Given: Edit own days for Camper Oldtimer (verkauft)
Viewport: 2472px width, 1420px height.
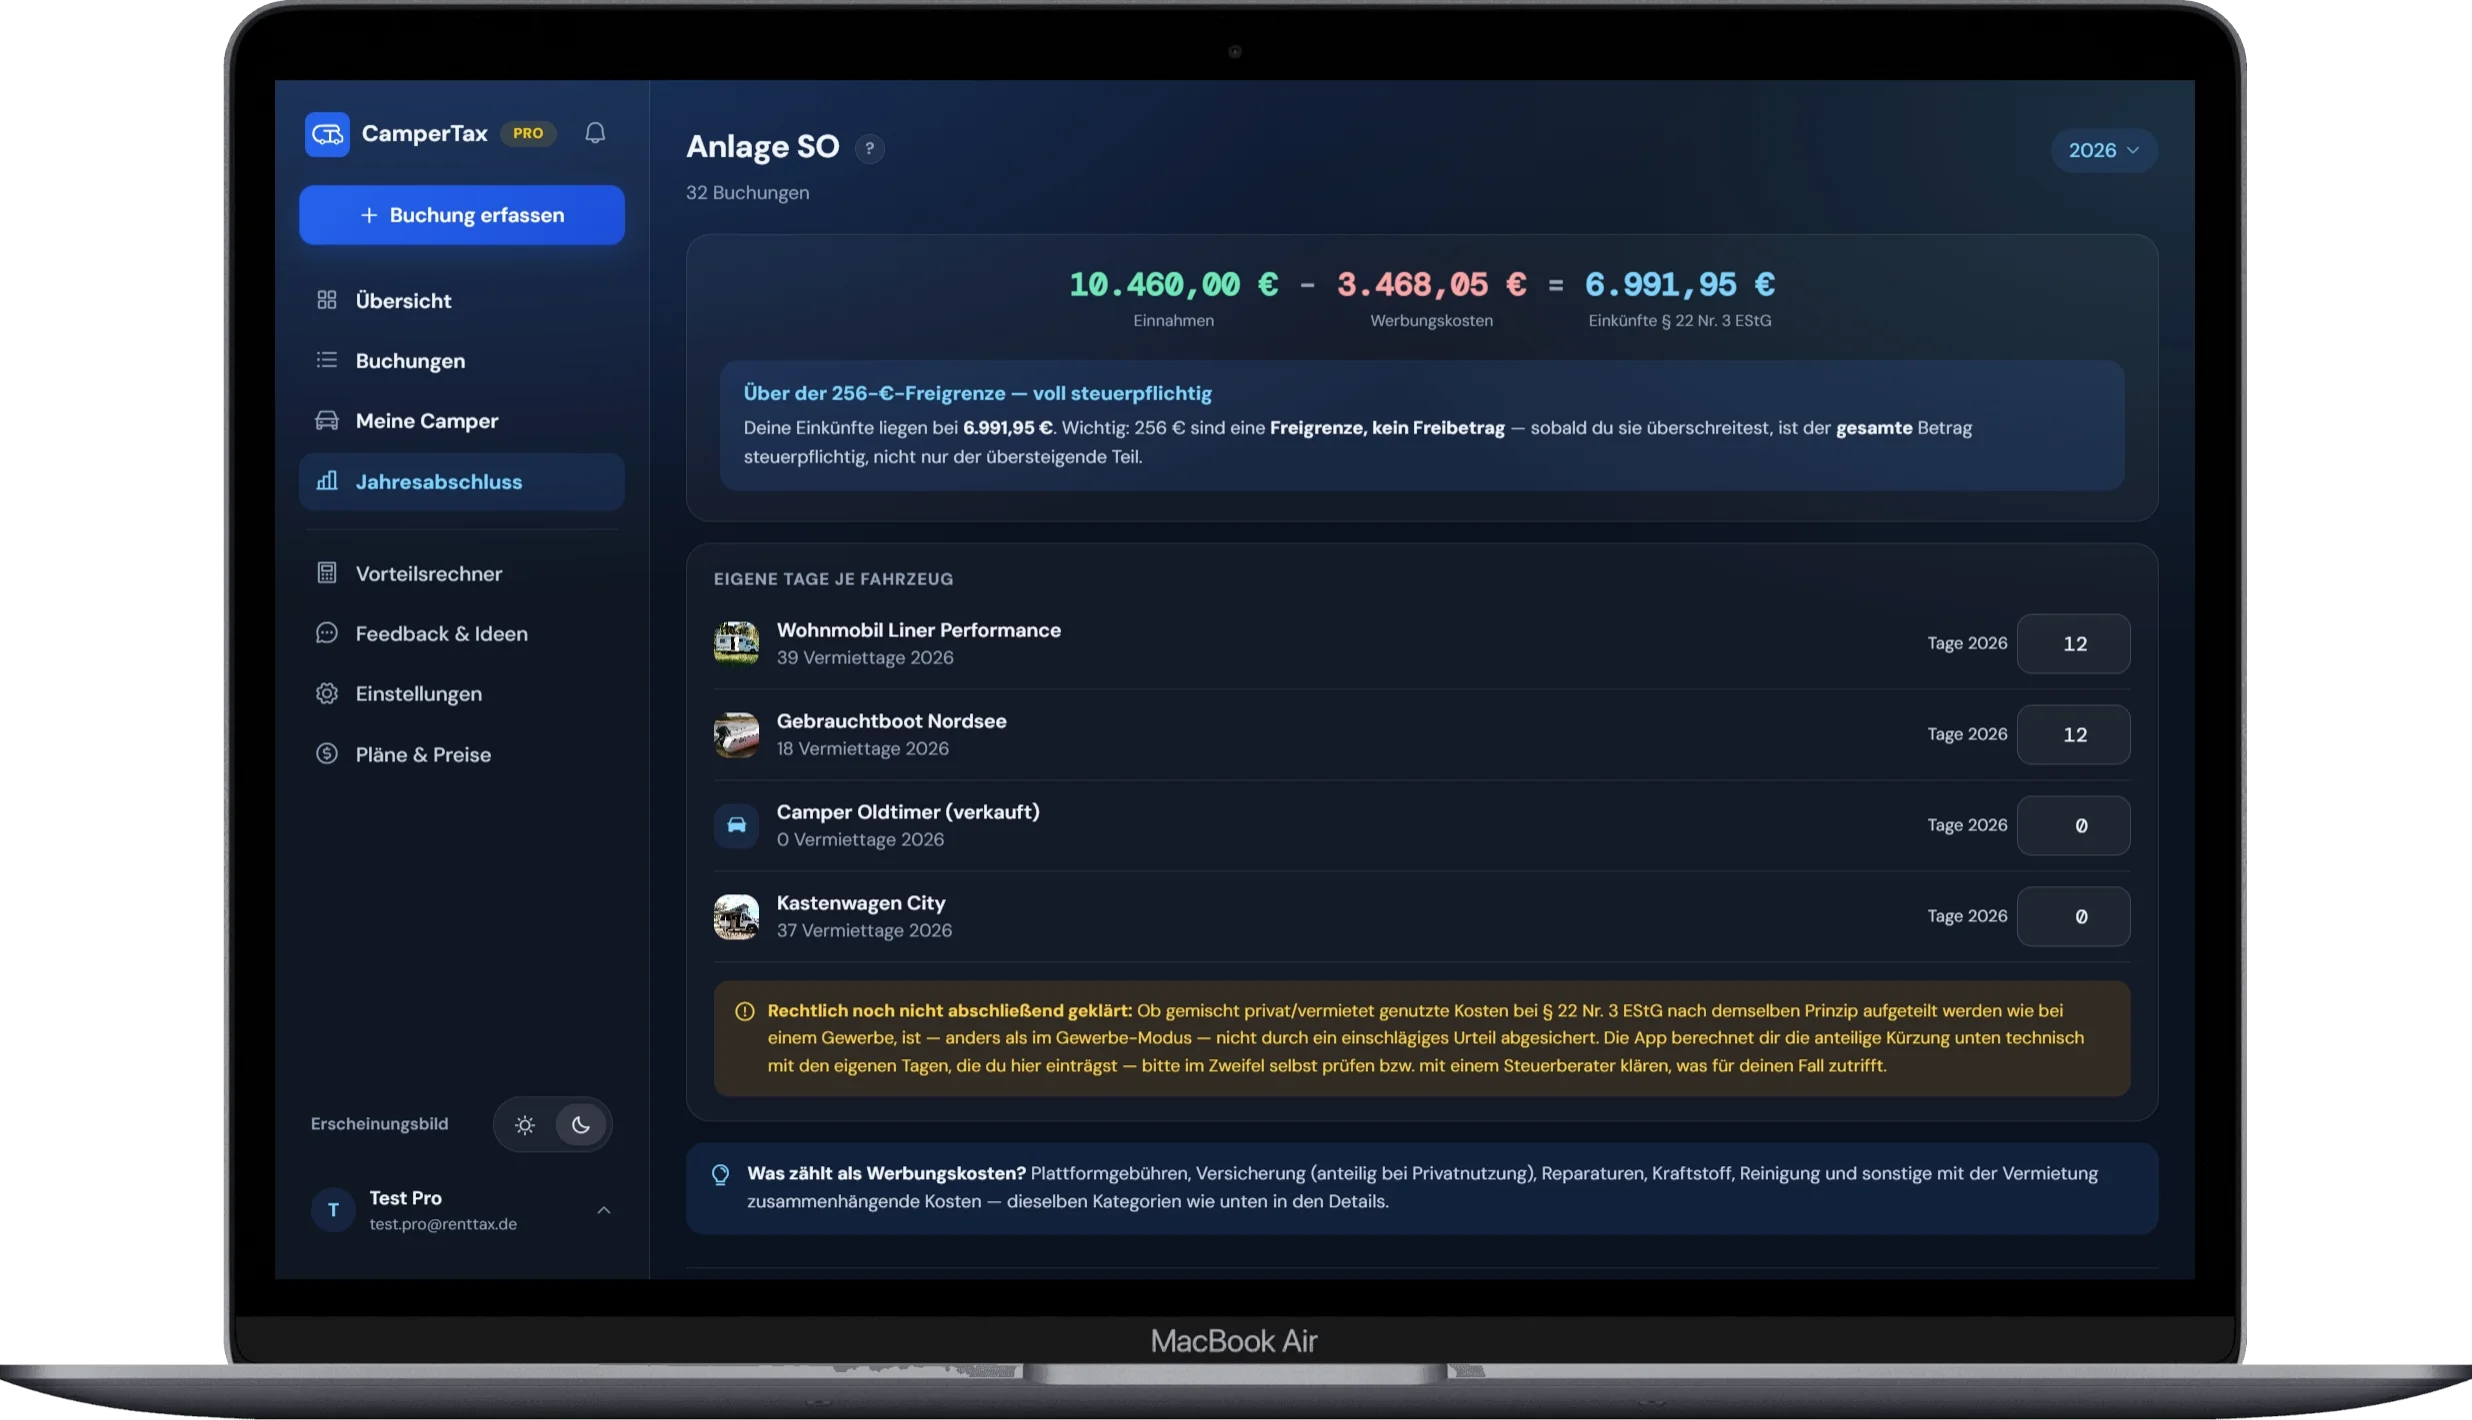Looking at the screenshot, I should 2074,825.
